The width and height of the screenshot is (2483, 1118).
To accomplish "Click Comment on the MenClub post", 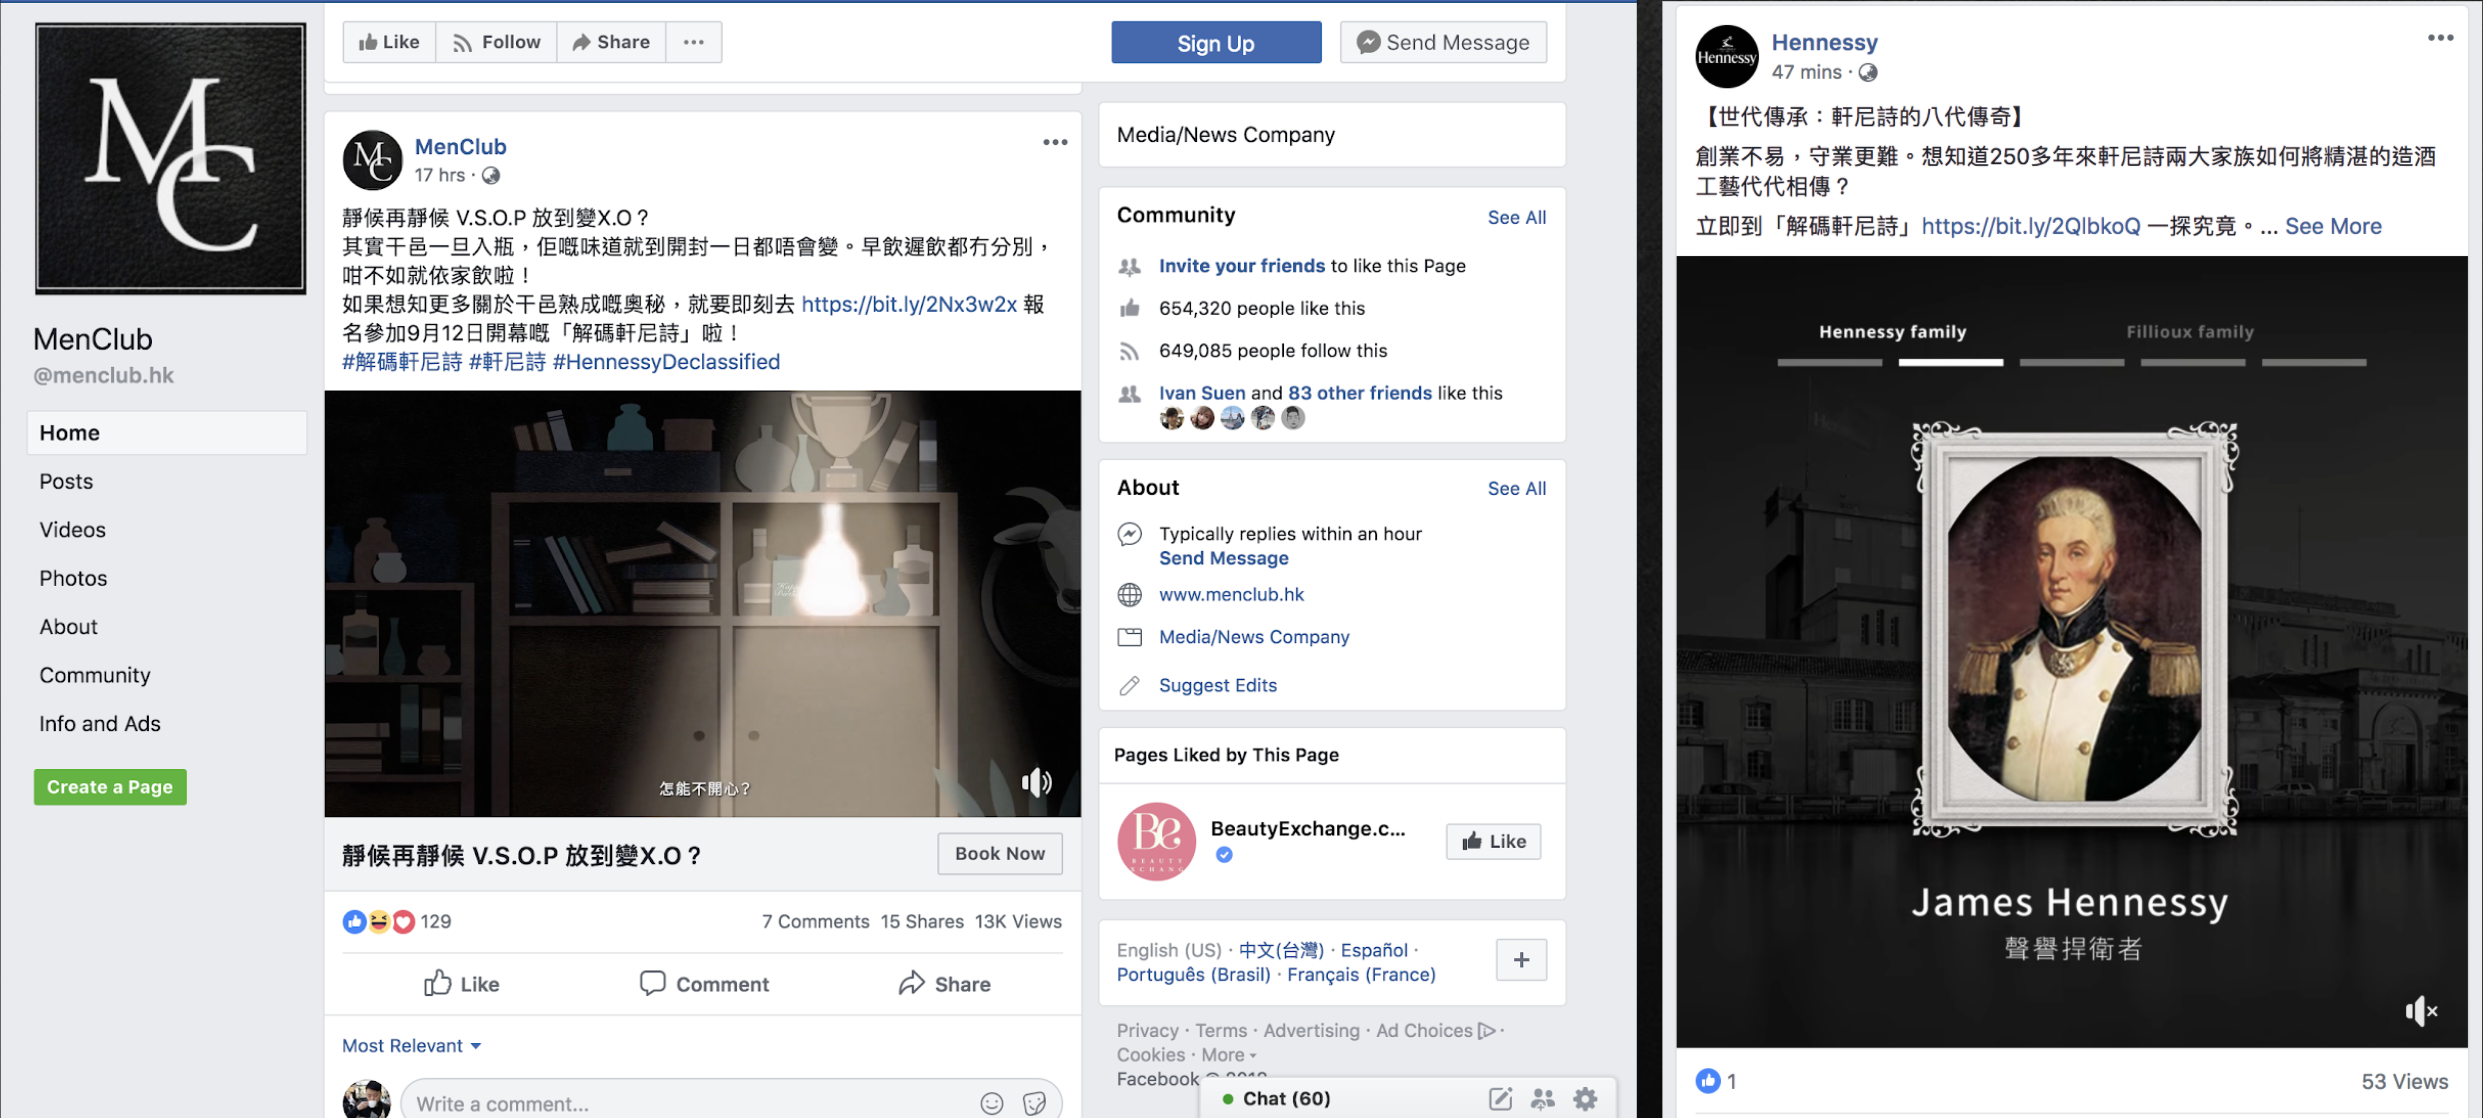I will 704,984.
